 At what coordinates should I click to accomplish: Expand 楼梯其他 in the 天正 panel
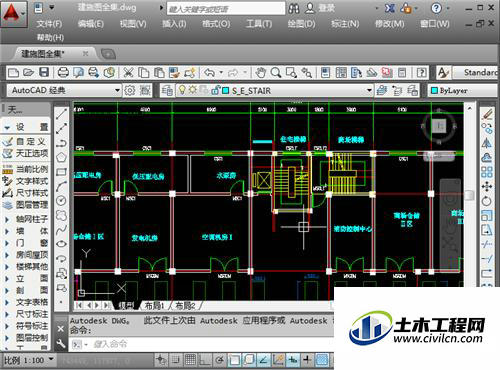(x=7, y=267)
